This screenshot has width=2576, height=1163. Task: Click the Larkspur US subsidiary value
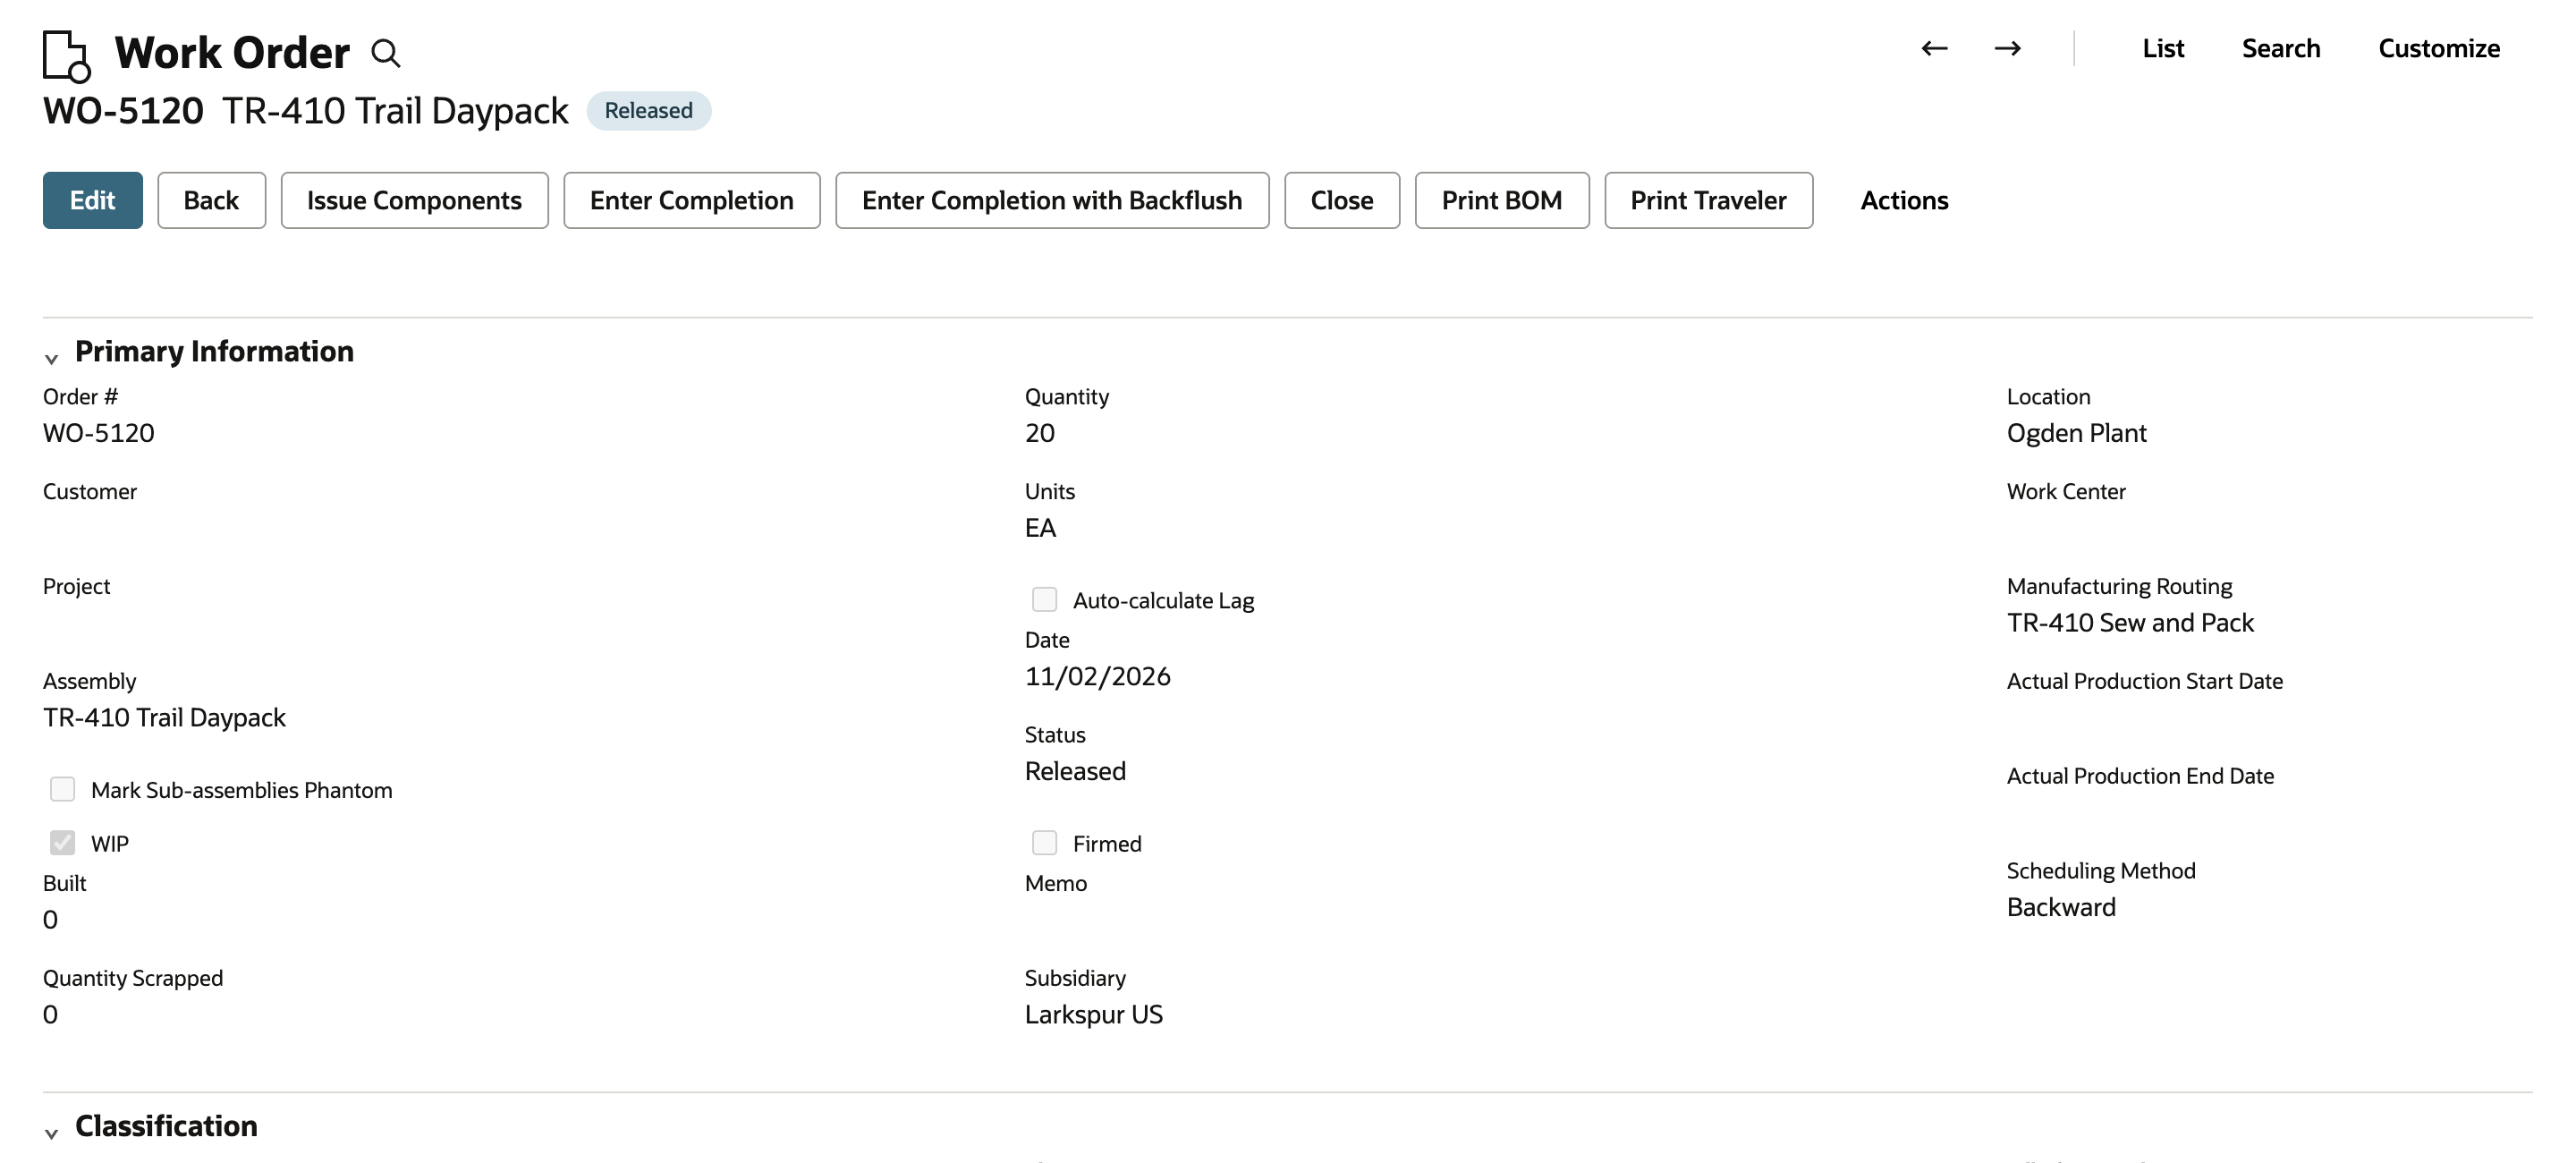coord(1093,1015)
